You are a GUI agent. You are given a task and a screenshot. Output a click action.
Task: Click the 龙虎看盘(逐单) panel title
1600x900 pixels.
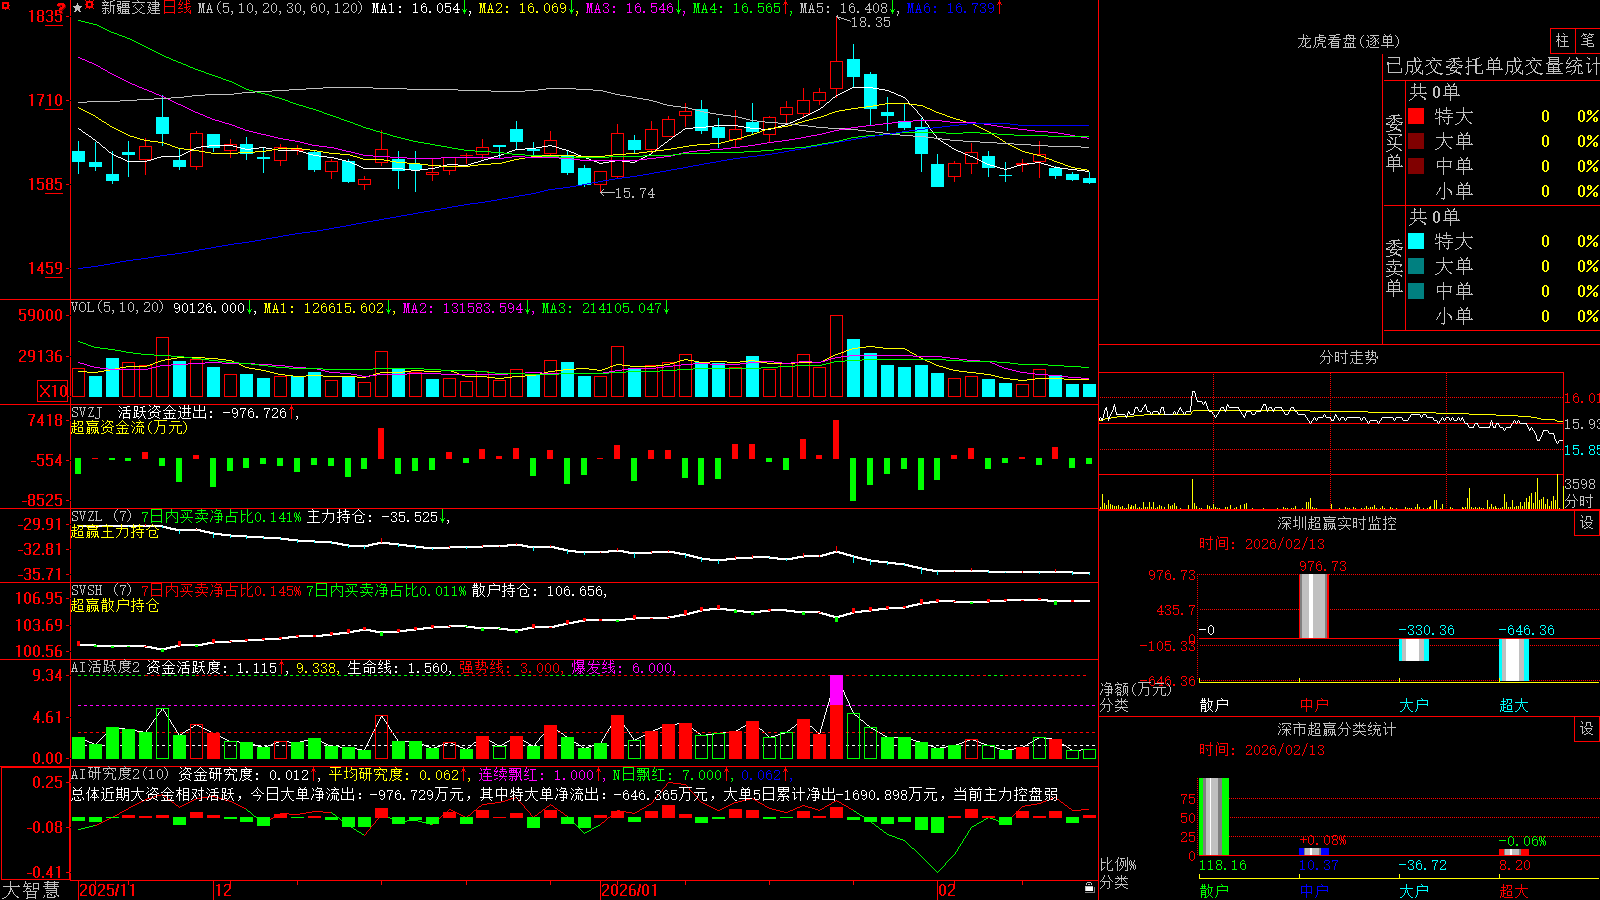(1349, 41)
